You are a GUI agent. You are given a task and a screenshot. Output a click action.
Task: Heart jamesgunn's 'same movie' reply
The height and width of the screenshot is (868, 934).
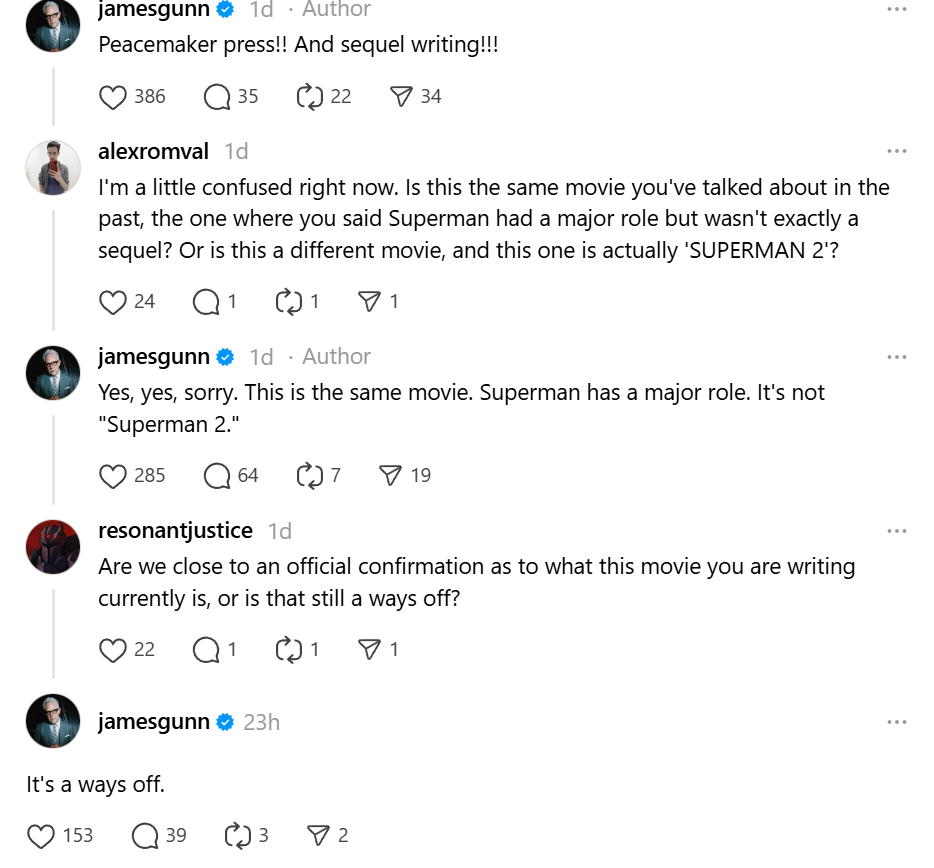113,476
